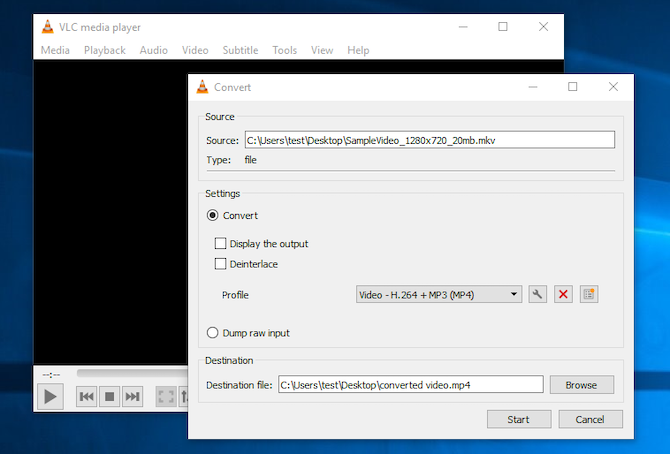The image size is (670, 454).
Task: Click the Source path field
Action: click(429, 140)
